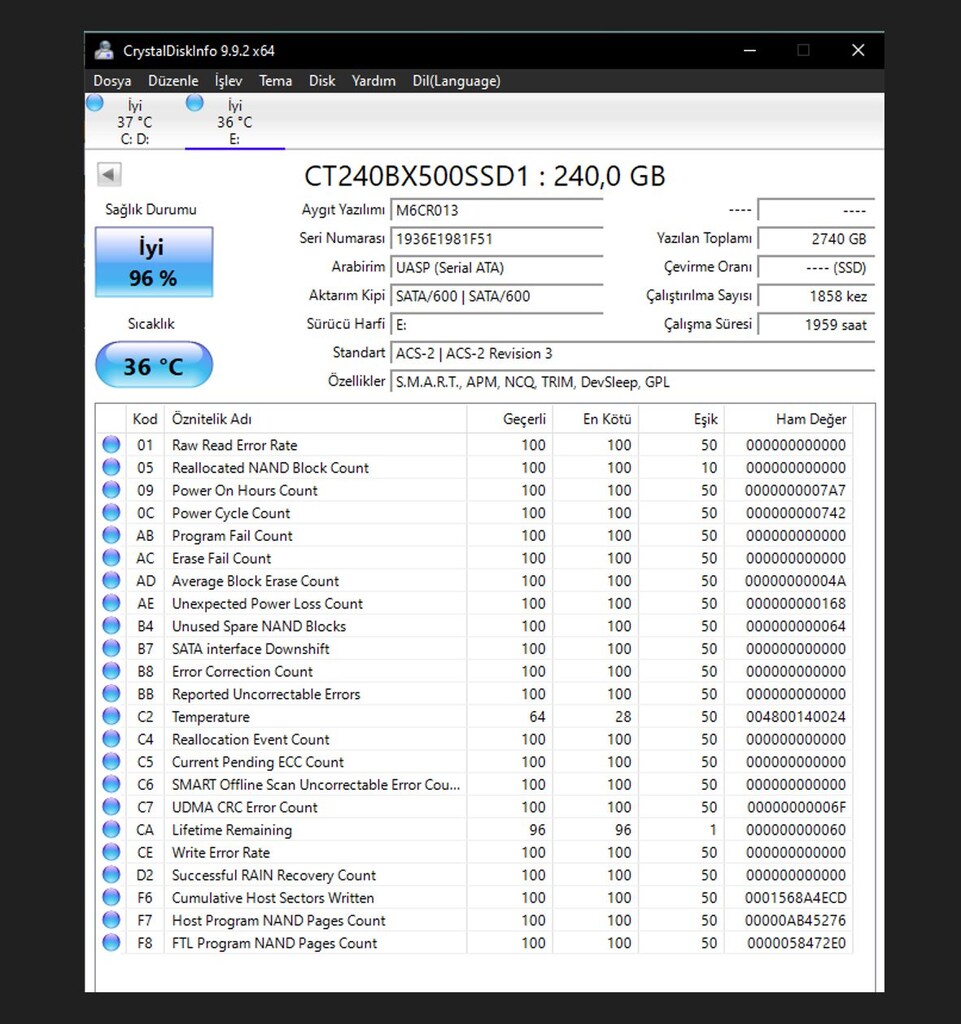
Task: Open the Dil(Language) menu
Action: pos(456,81)
